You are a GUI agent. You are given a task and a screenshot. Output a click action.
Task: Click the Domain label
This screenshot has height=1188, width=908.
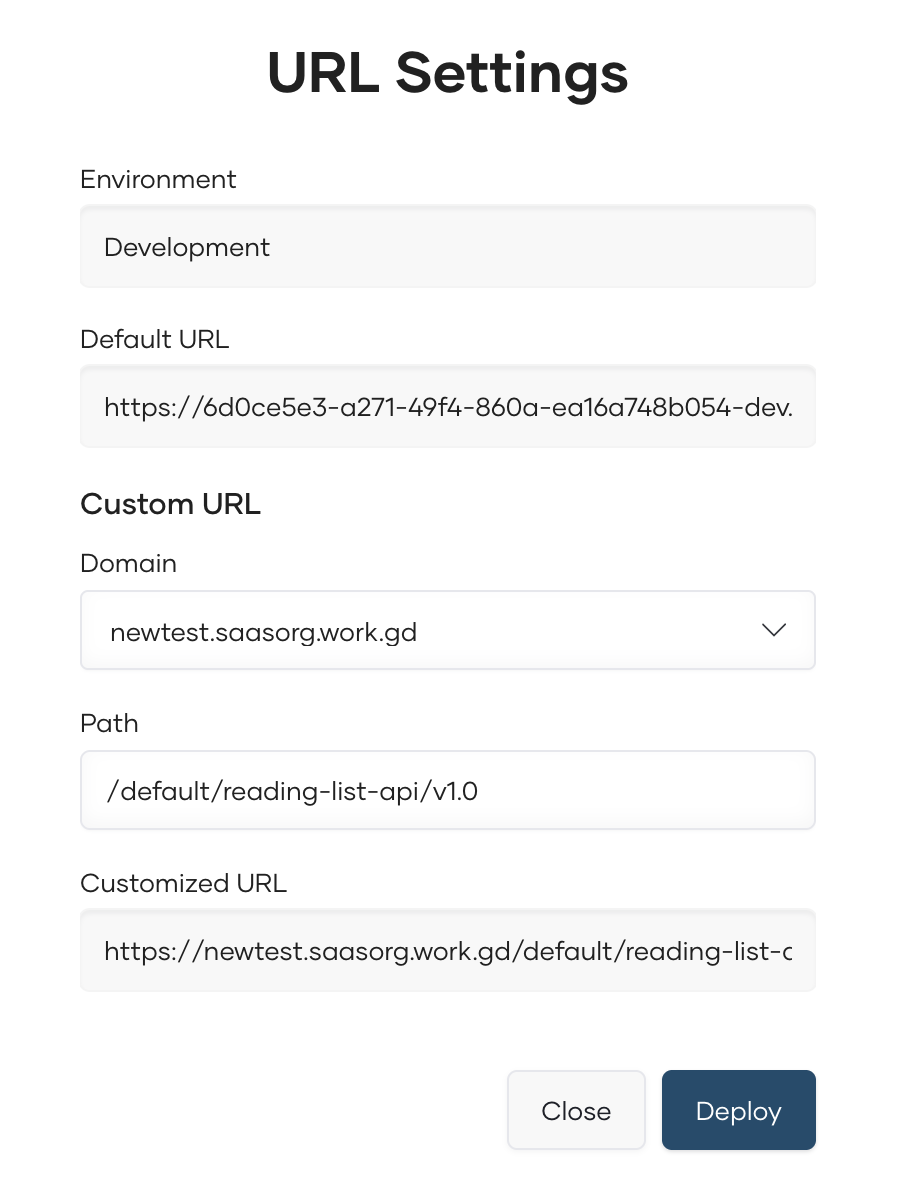point(128,564)
